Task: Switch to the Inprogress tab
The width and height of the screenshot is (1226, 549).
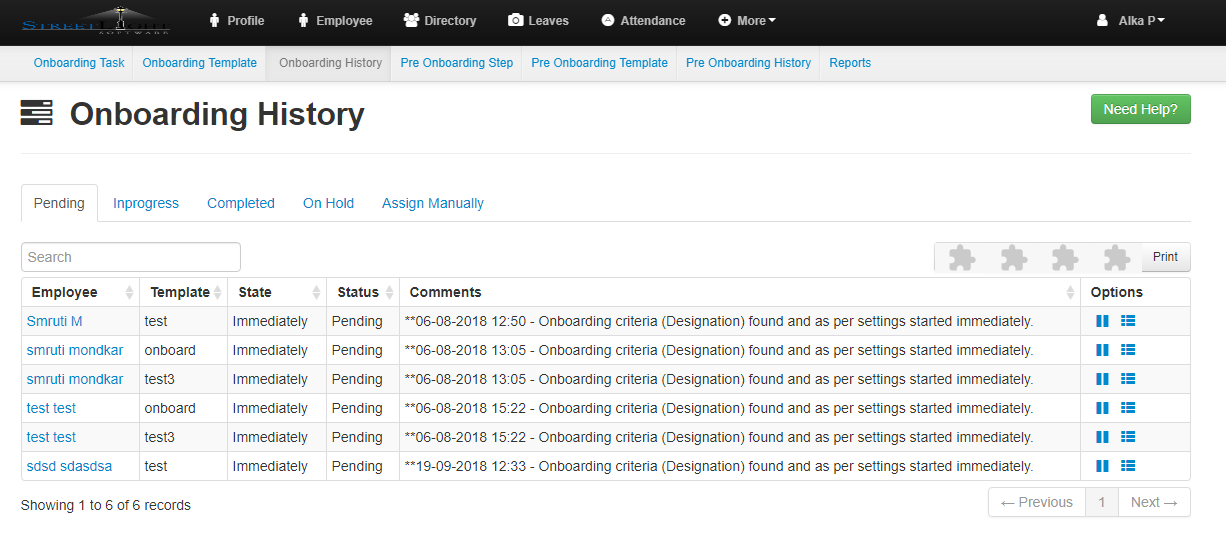Action: [146, 203]
